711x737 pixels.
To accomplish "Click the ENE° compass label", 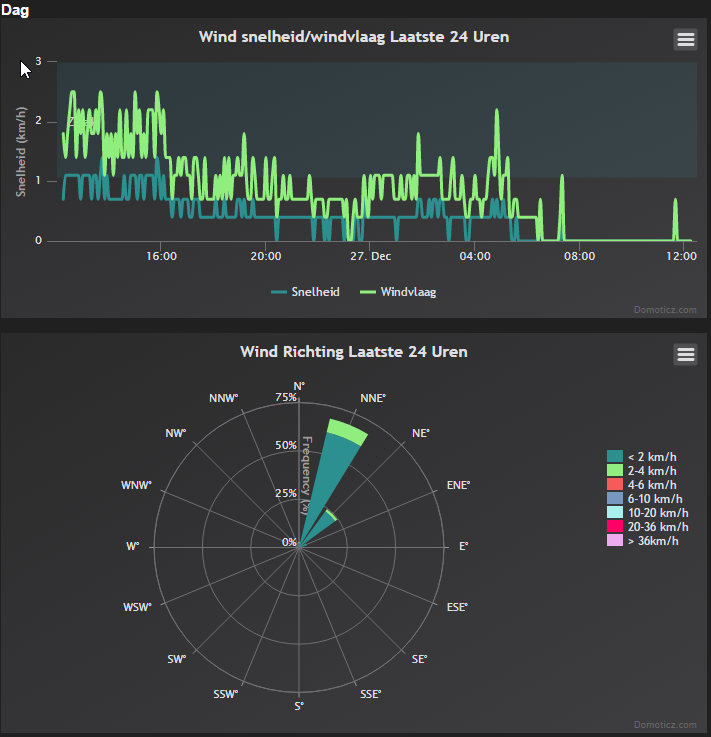I will coord(459,485).
